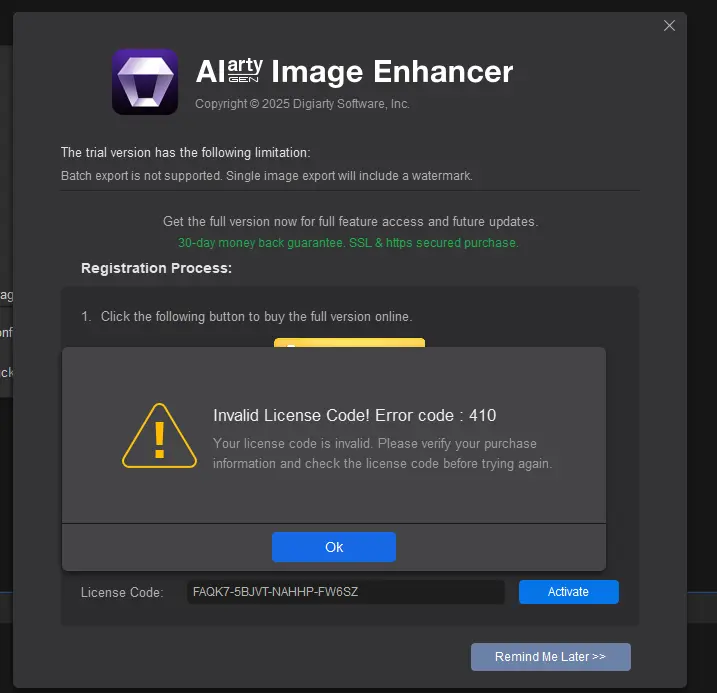Click the "AI arty Image Enhancer" title text
This screenshot has width=717, height=693.
pyautogui.click(x=354, y=72)
